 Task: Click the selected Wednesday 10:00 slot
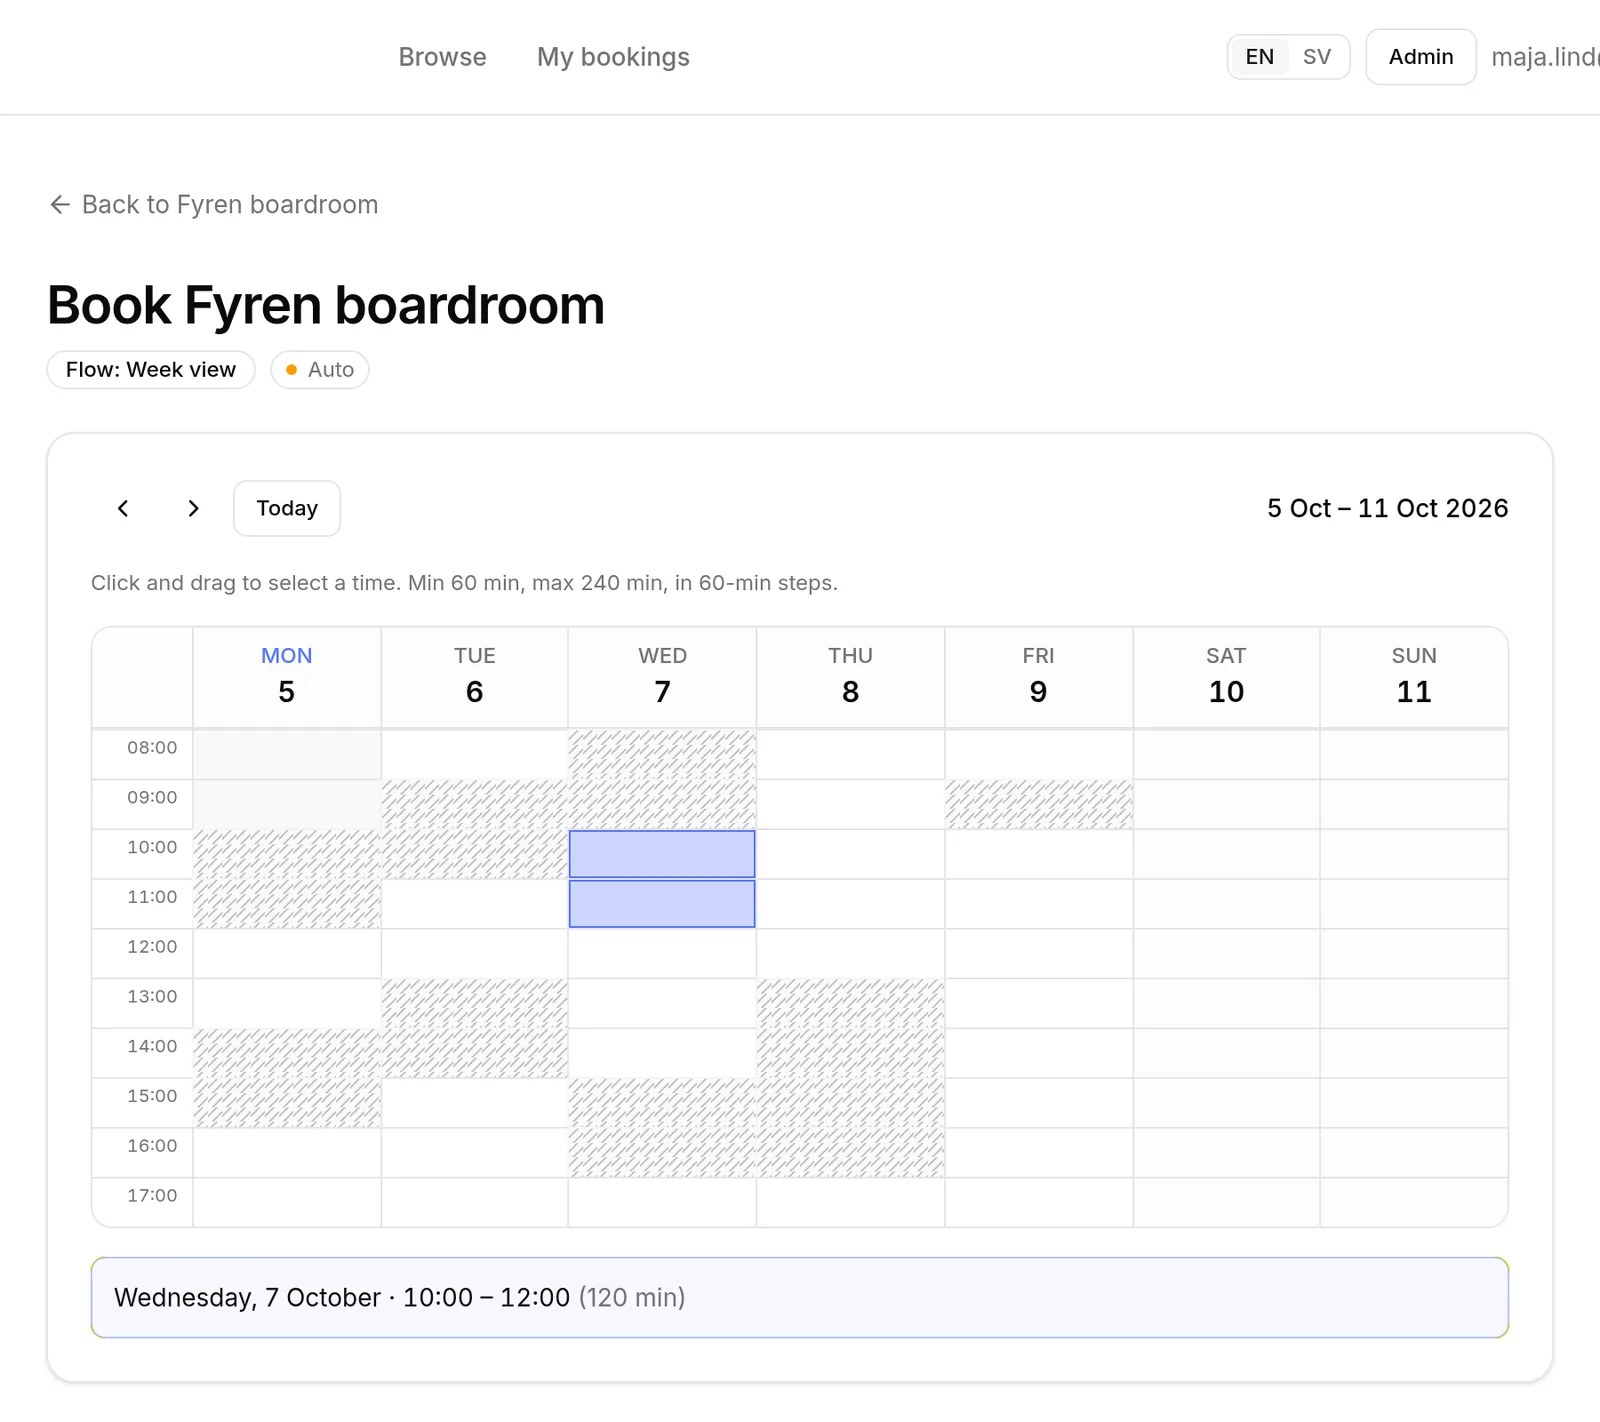[662, 854]
